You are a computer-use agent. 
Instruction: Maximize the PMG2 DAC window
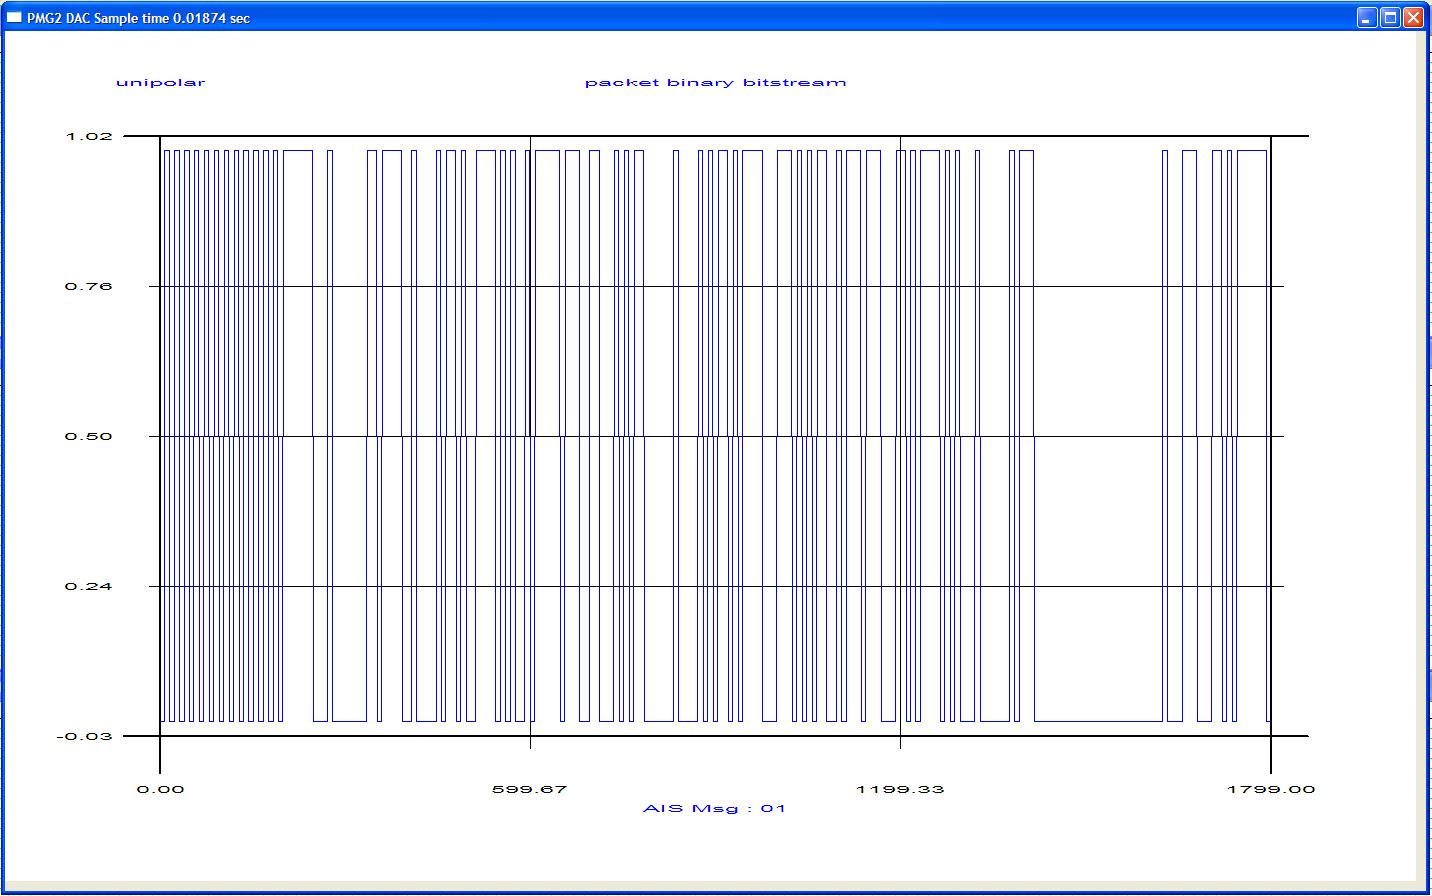point(1390,18)
